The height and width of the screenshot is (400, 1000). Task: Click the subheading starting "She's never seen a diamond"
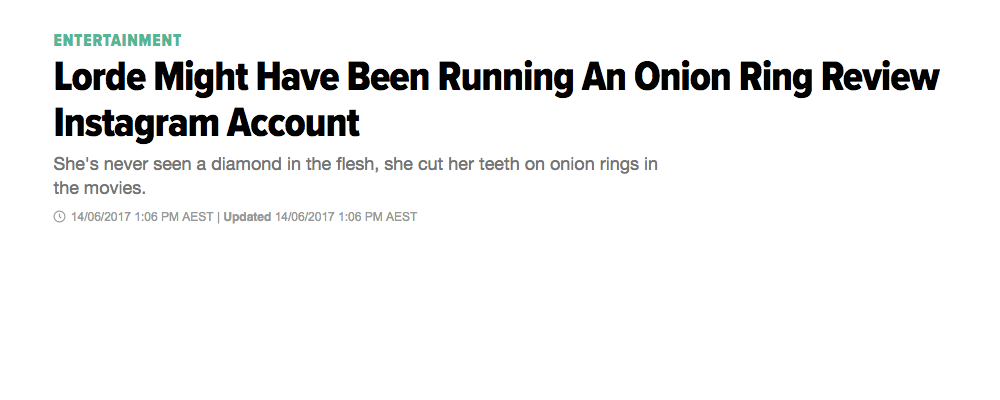click(x=356, y=176)
